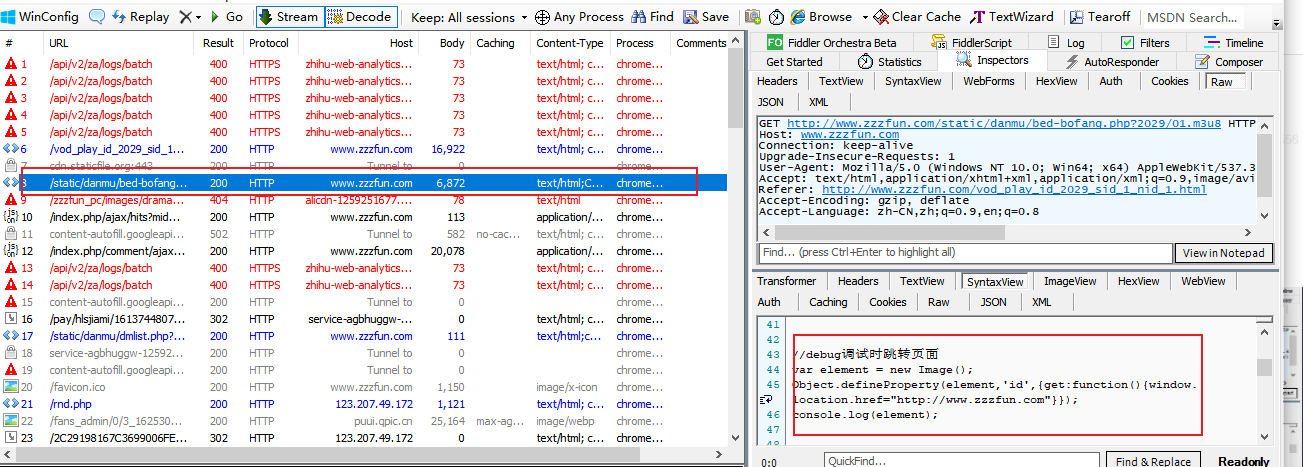Click image icon of session 22

[11, 421]
